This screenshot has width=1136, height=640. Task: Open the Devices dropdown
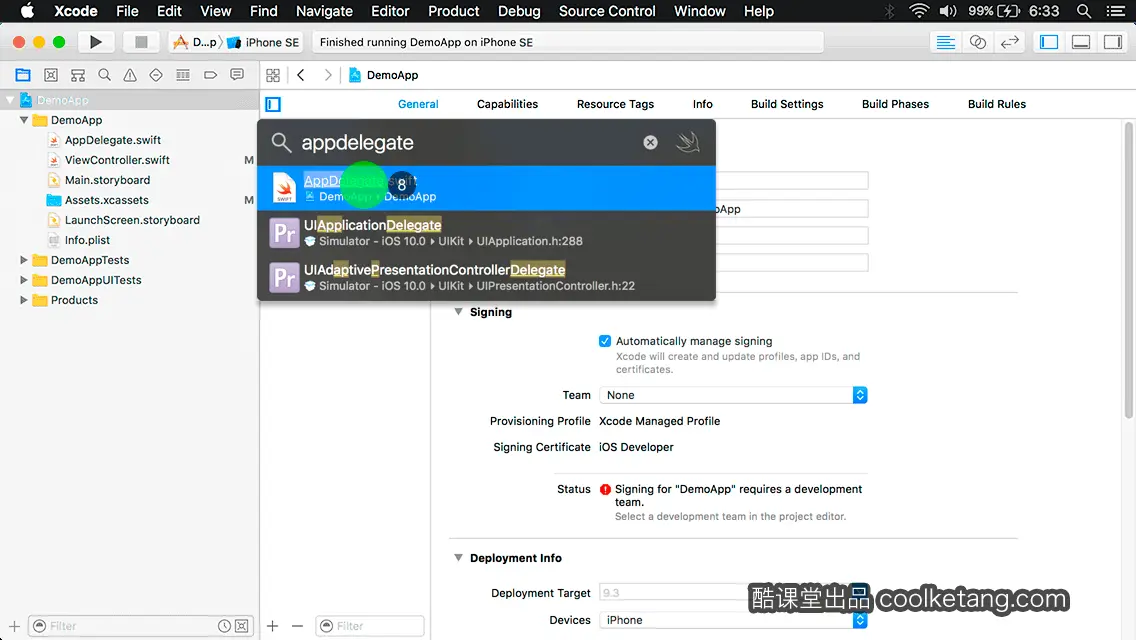coord(732,620)
